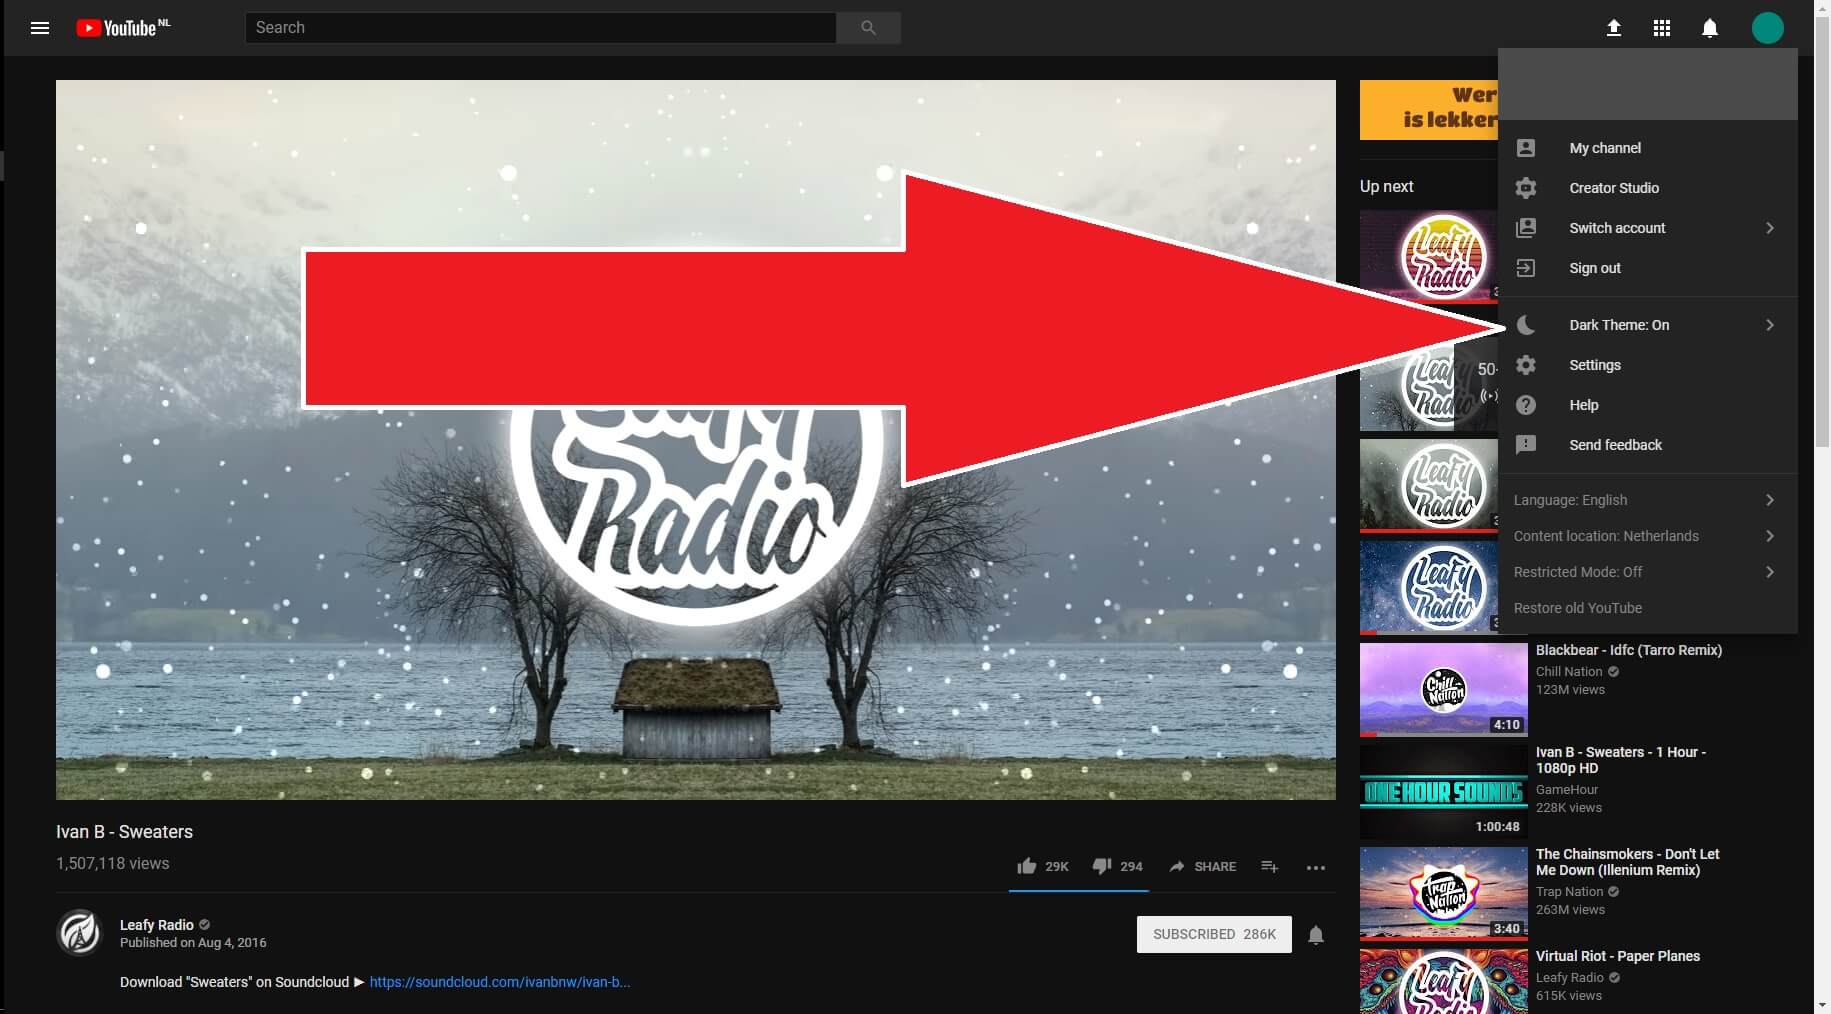
Task: Select Help menu item
Action: point(1648,405)
